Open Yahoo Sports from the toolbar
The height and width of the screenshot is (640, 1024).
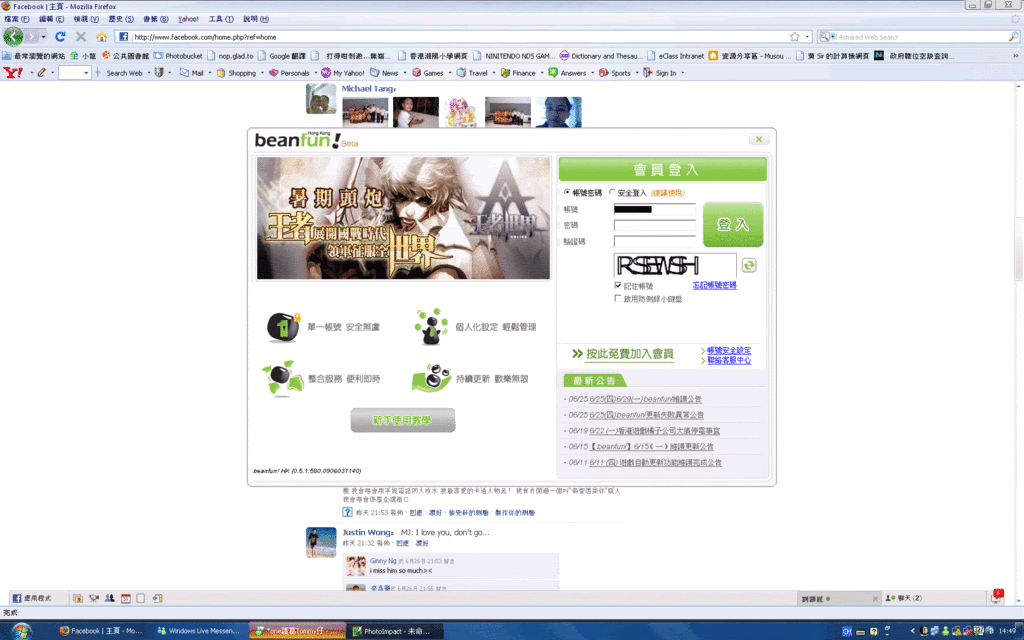615,73
